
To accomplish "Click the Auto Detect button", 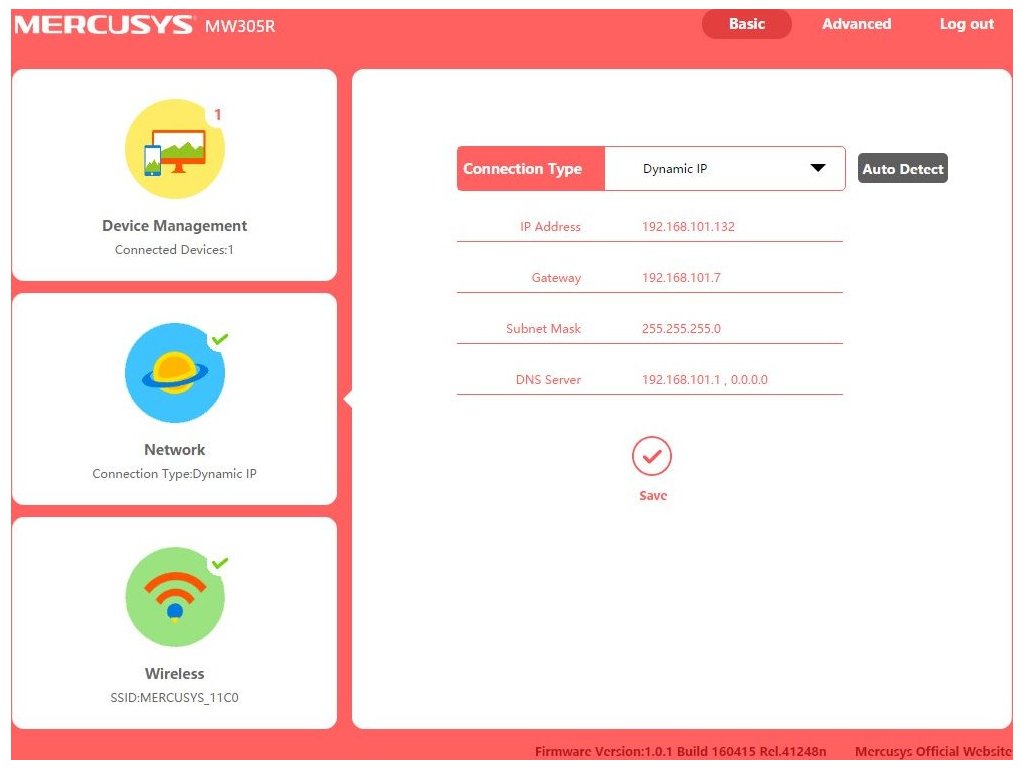I will [903, 168].
